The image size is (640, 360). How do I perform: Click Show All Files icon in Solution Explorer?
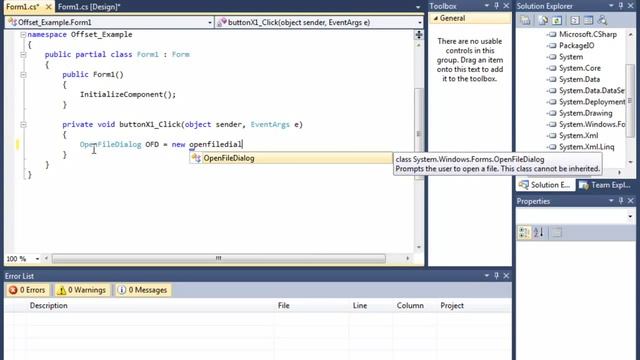[x=543, y=20]
